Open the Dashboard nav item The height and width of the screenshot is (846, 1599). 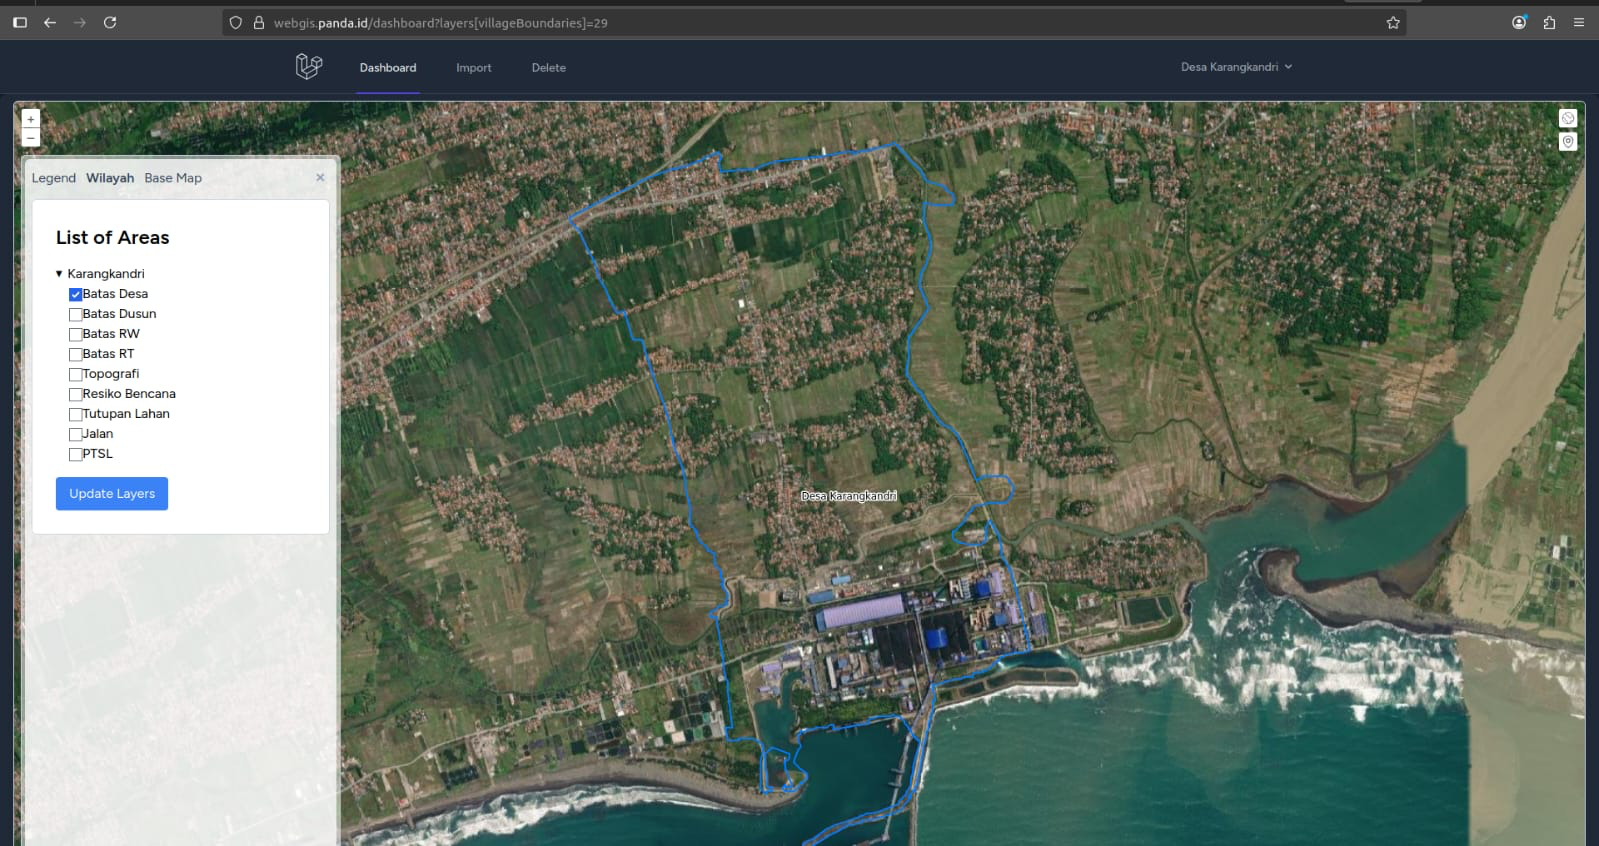pos(388,67)
